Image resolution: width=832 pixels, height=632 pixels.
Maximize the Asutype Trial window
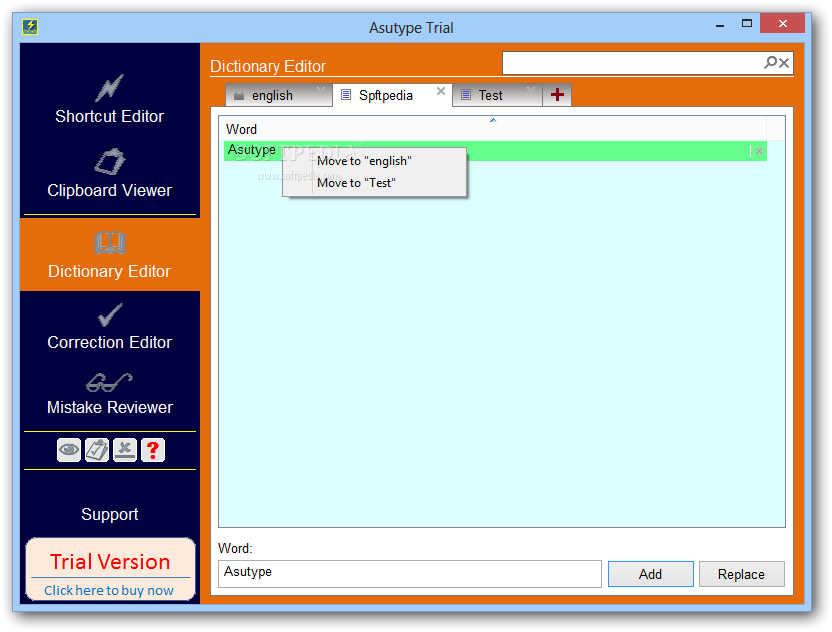click(747, 24)
